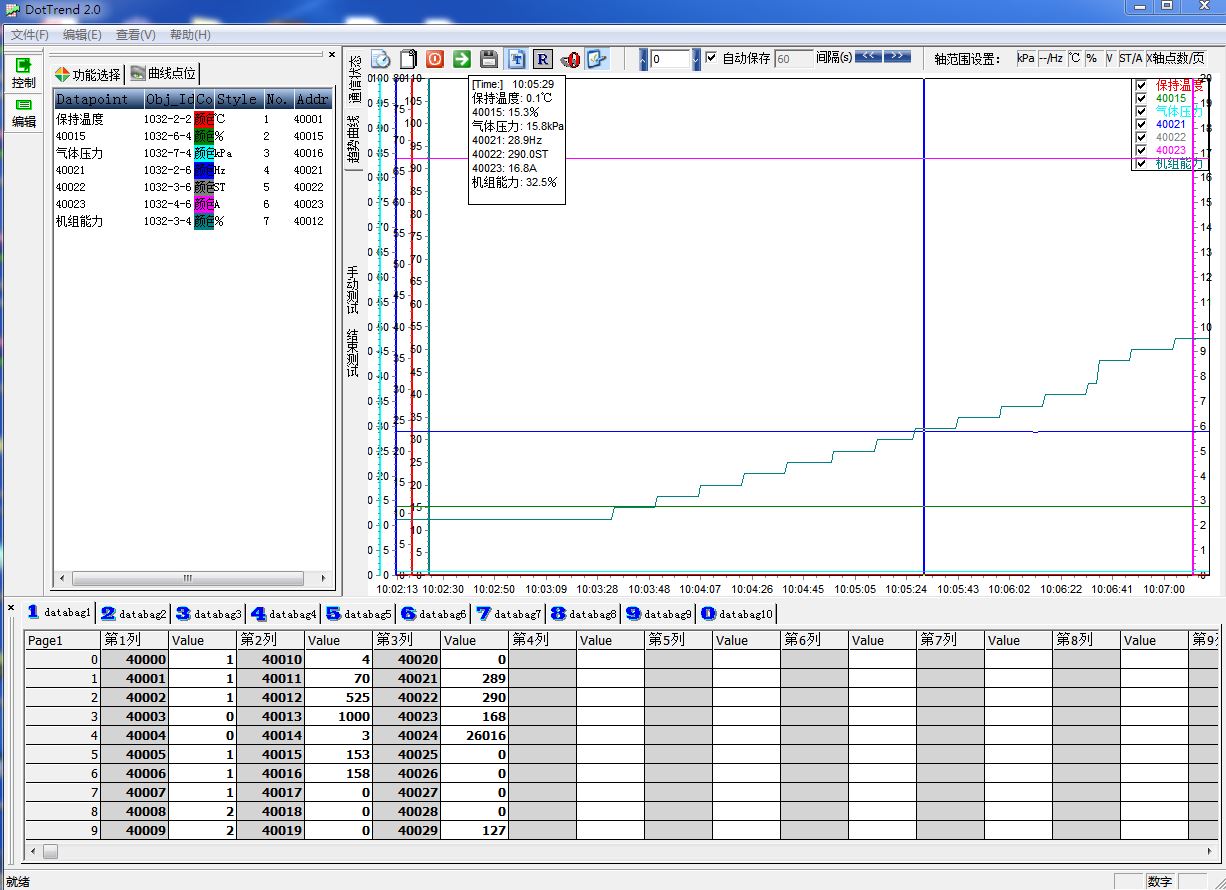Click the 间隔 interval field showing 60
This screenshot has height=890, width=1226.
[794, 59]
